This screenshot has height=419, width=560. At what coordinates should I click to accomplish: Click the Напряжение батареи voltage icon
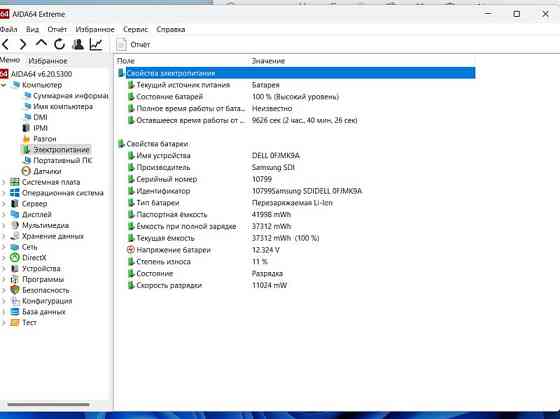(x=131, y=250)
